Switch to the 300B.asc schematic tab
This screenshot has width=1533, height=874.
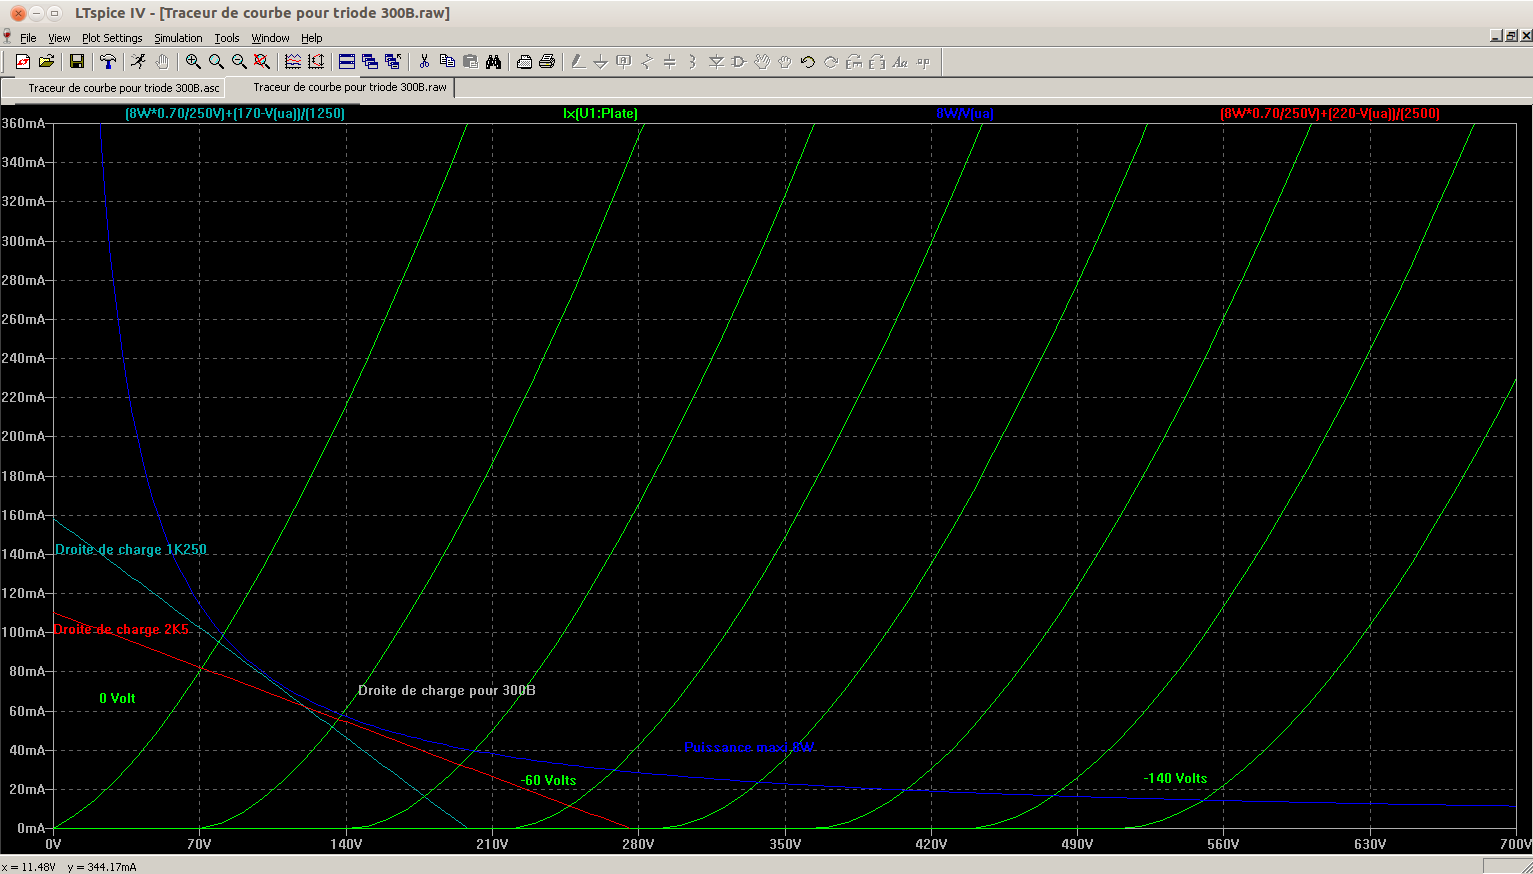coord(114,88)
